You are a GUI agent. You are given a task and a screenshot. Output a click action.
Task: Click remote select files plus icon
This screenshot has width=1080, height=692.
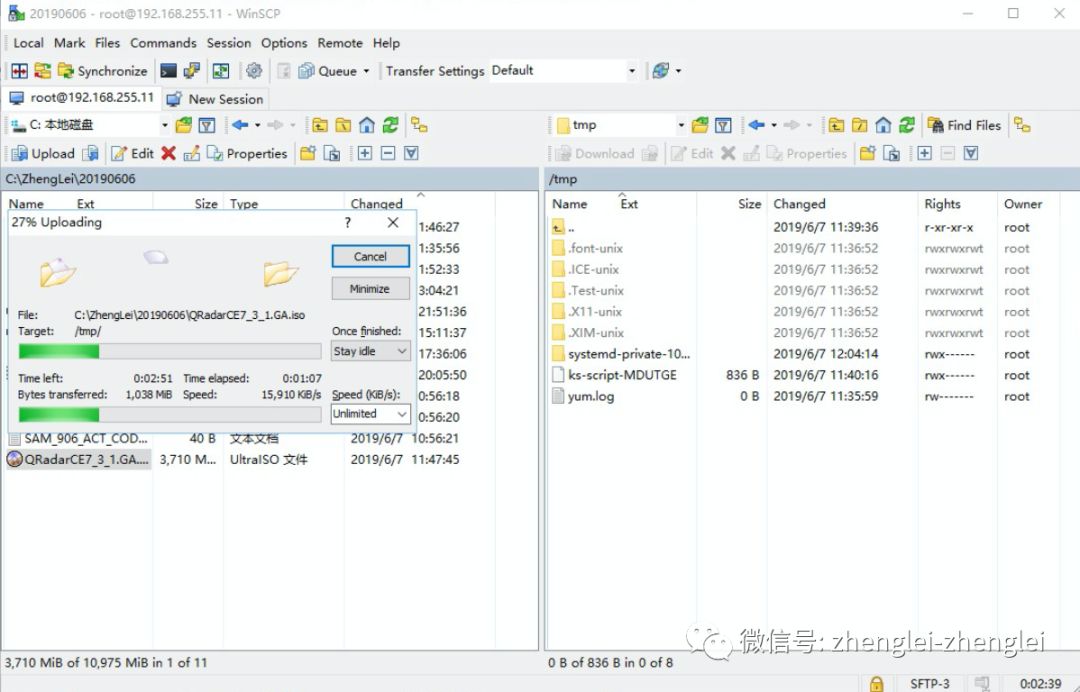(x=925, y=154)
